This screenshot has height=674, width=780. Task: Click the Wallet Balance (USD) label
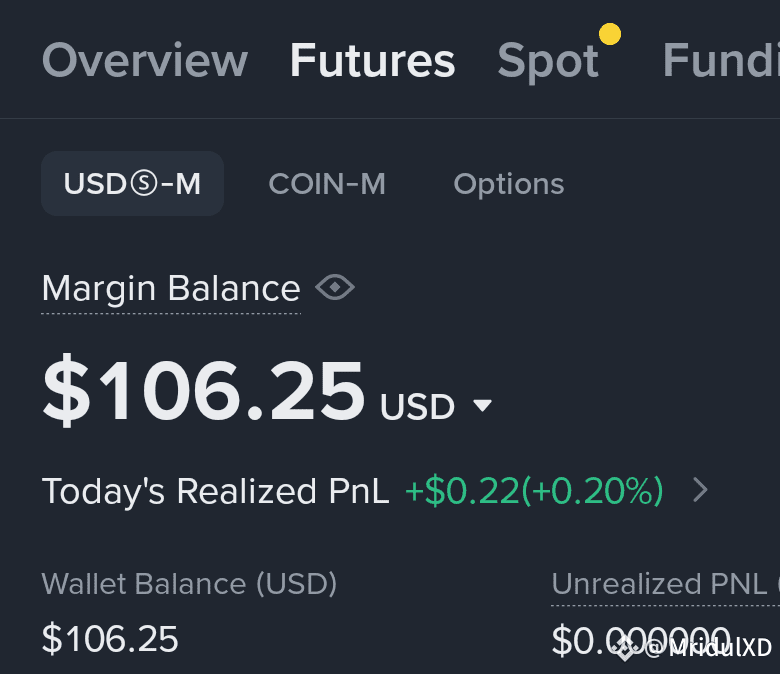point(190,584)
